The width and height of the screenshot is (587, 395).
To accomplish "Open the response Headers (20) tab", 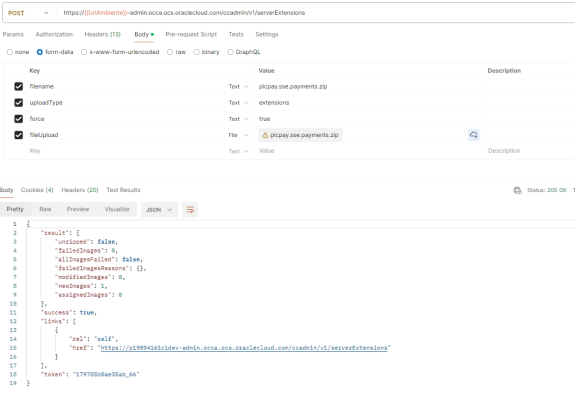I will pos(80,190).
